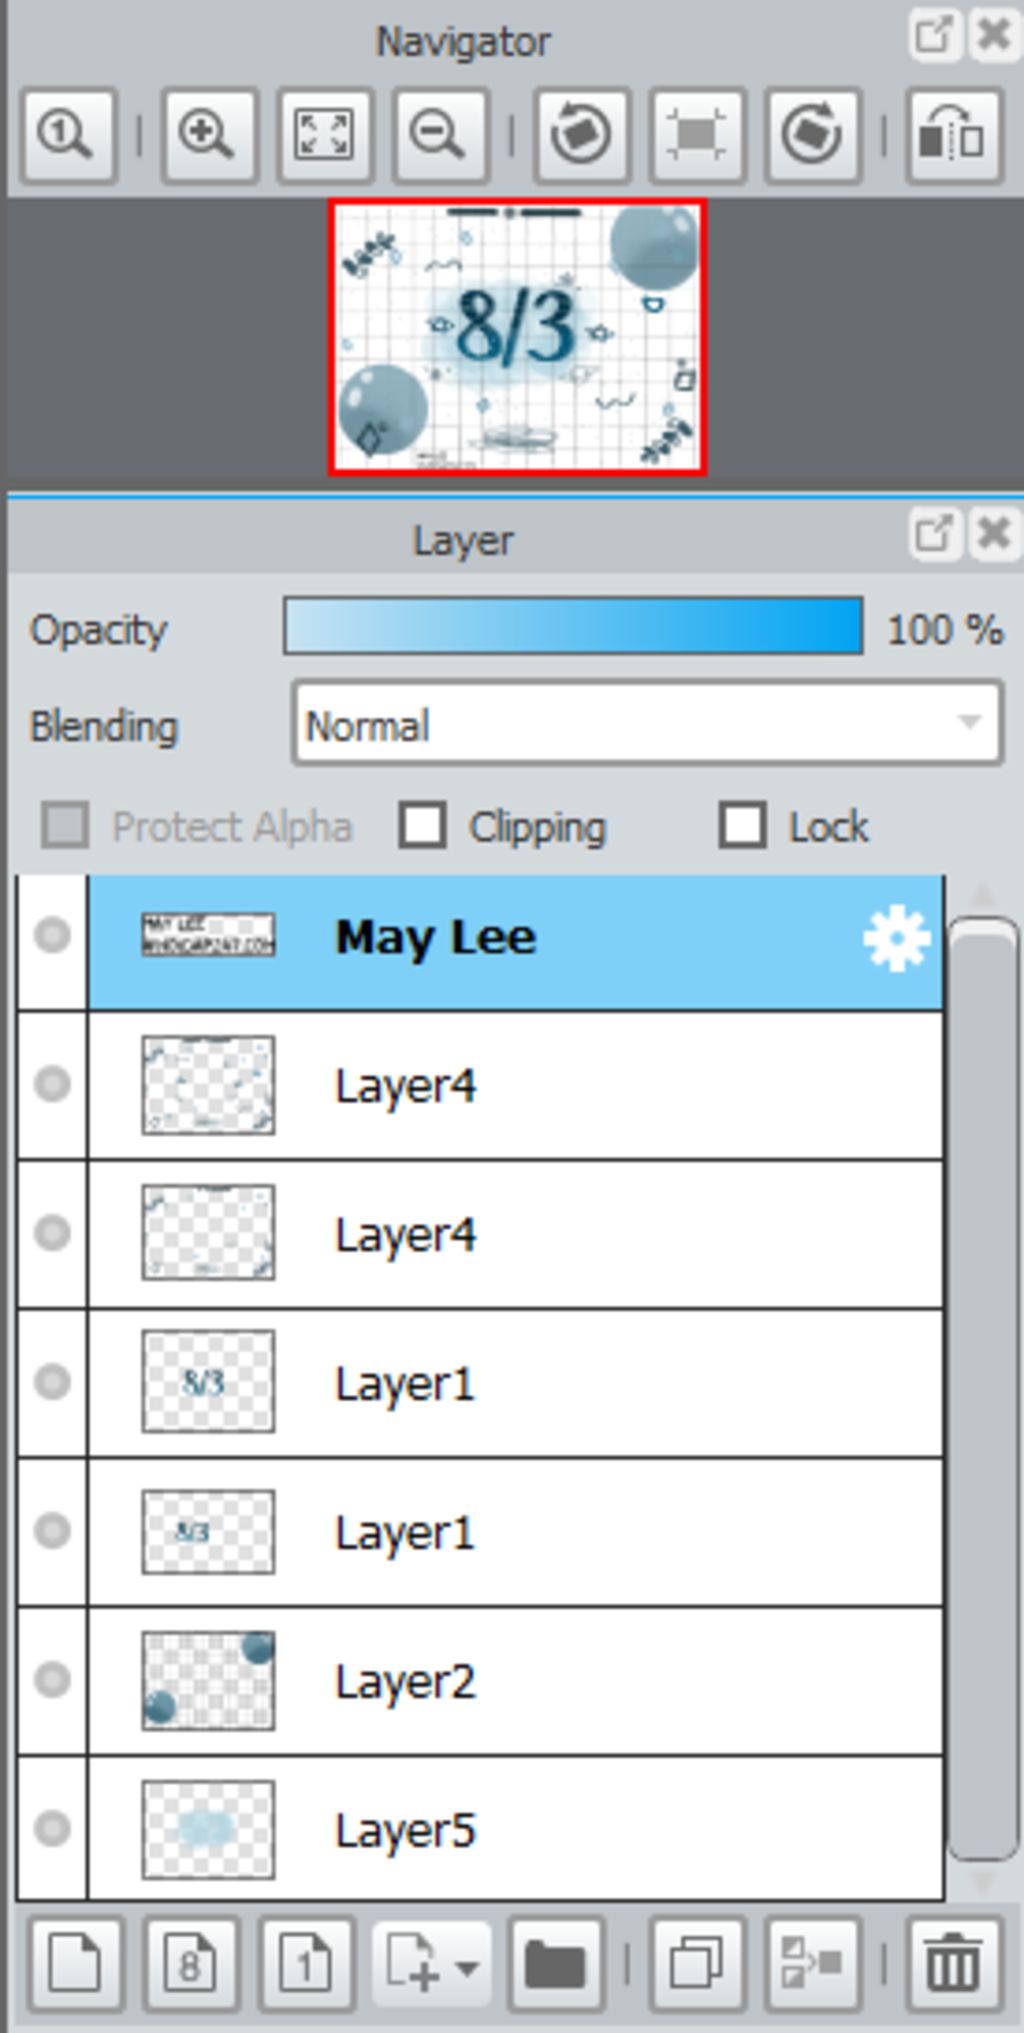Add a new 1-bit layer
This screenshot has width=1024, height=2033.
click(x=306, y=1964)
